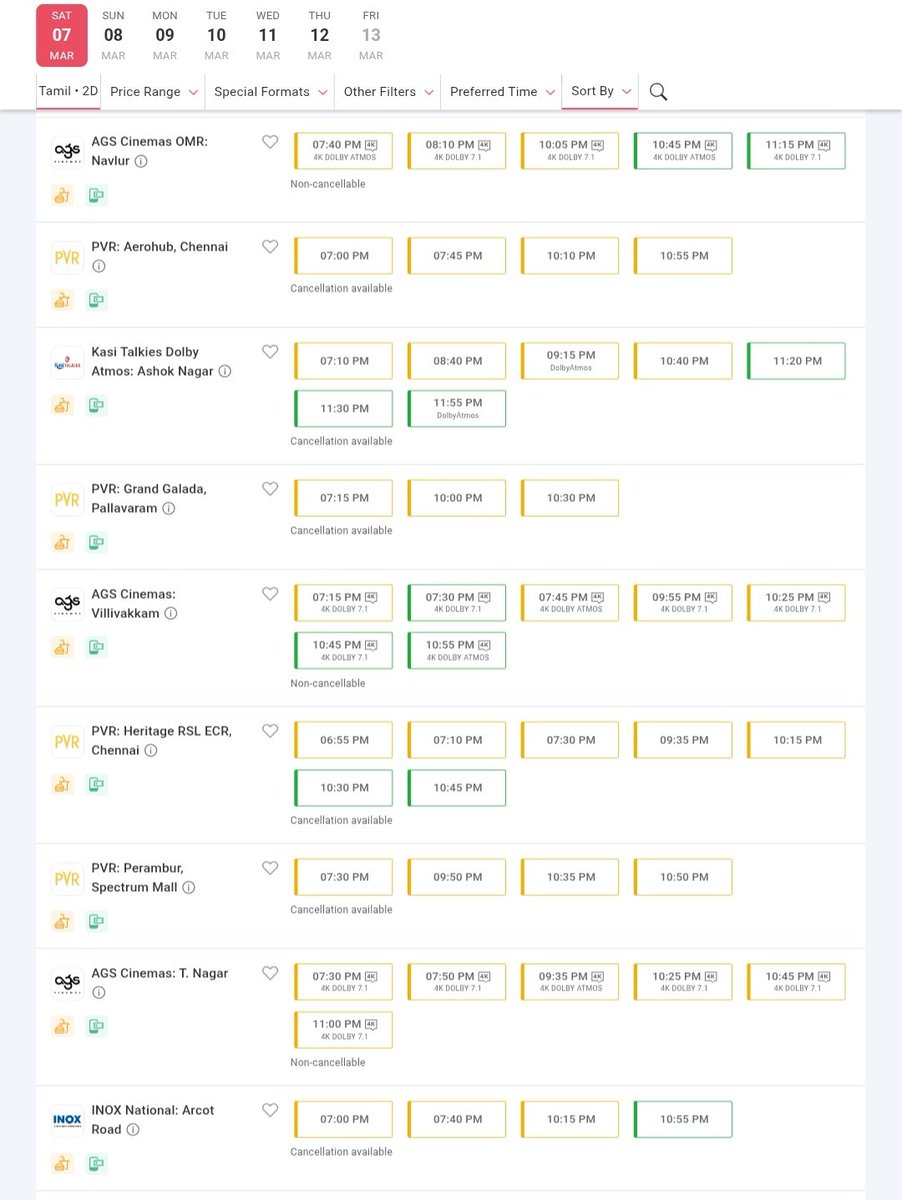Select the Sat 07 Mar date
902x1200 pixels.
click(62, 35)
